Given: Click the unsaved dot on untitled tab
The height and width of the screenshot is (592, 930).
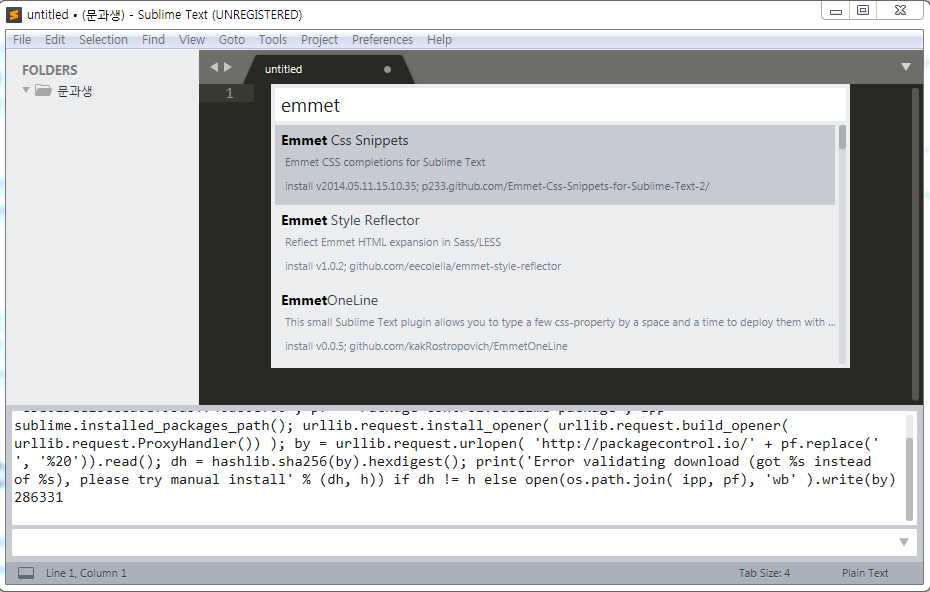Looking at the screenshot, I should (x=387, y=69).
